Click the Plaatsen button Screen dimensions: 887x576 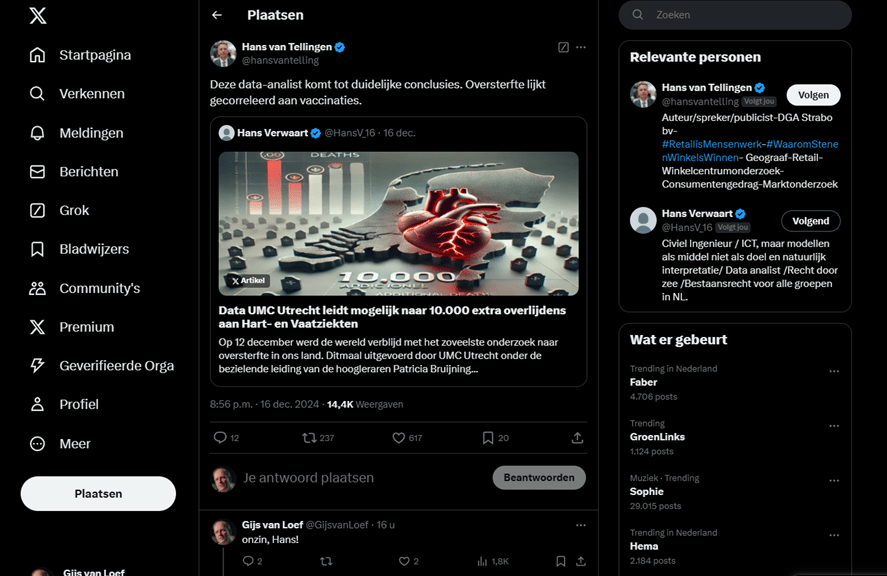point(98,494)
